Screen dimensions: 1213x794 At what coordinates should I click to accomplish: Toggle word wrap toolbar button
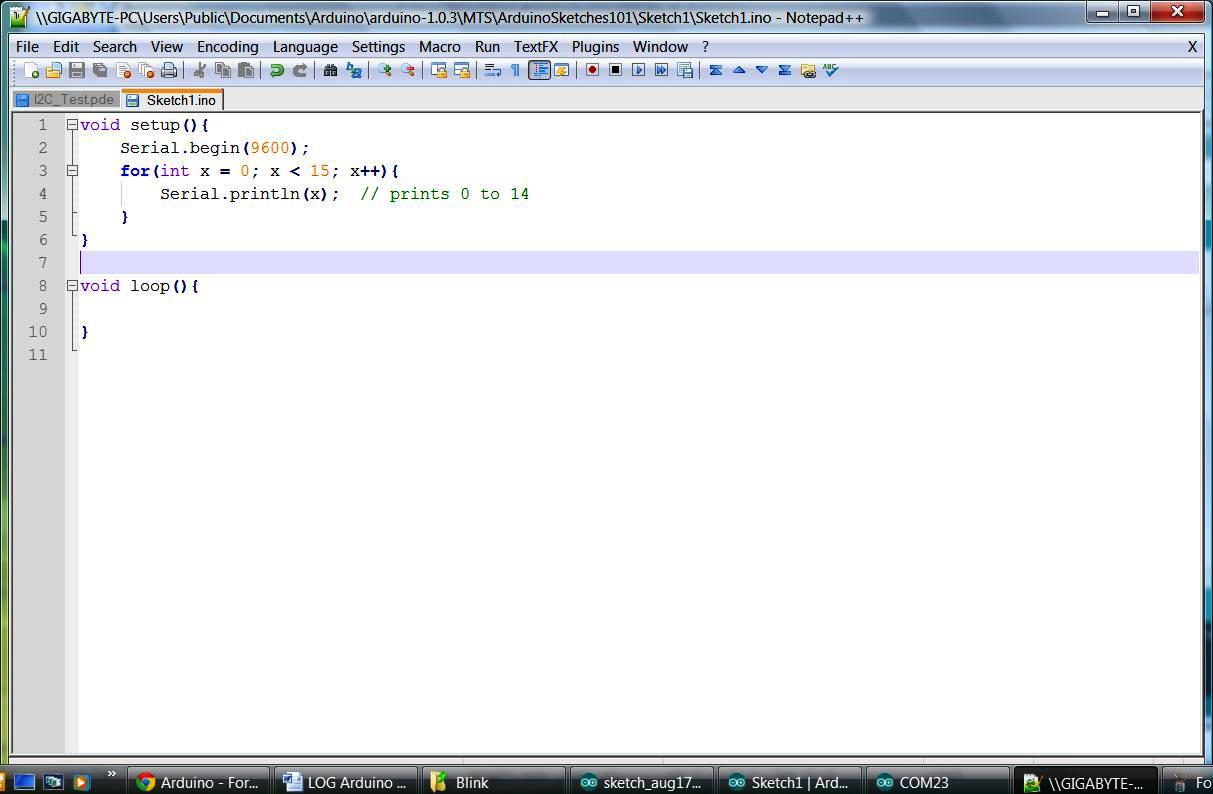click(x=492, y=70)
